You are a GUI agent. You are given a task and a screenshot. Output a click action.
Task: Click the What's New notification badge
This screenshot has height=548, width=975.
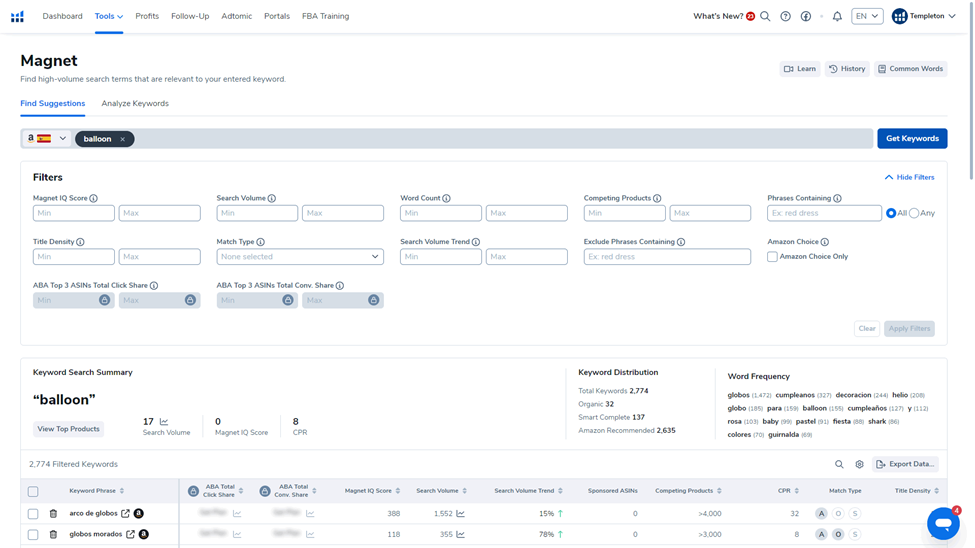[751, 16]
